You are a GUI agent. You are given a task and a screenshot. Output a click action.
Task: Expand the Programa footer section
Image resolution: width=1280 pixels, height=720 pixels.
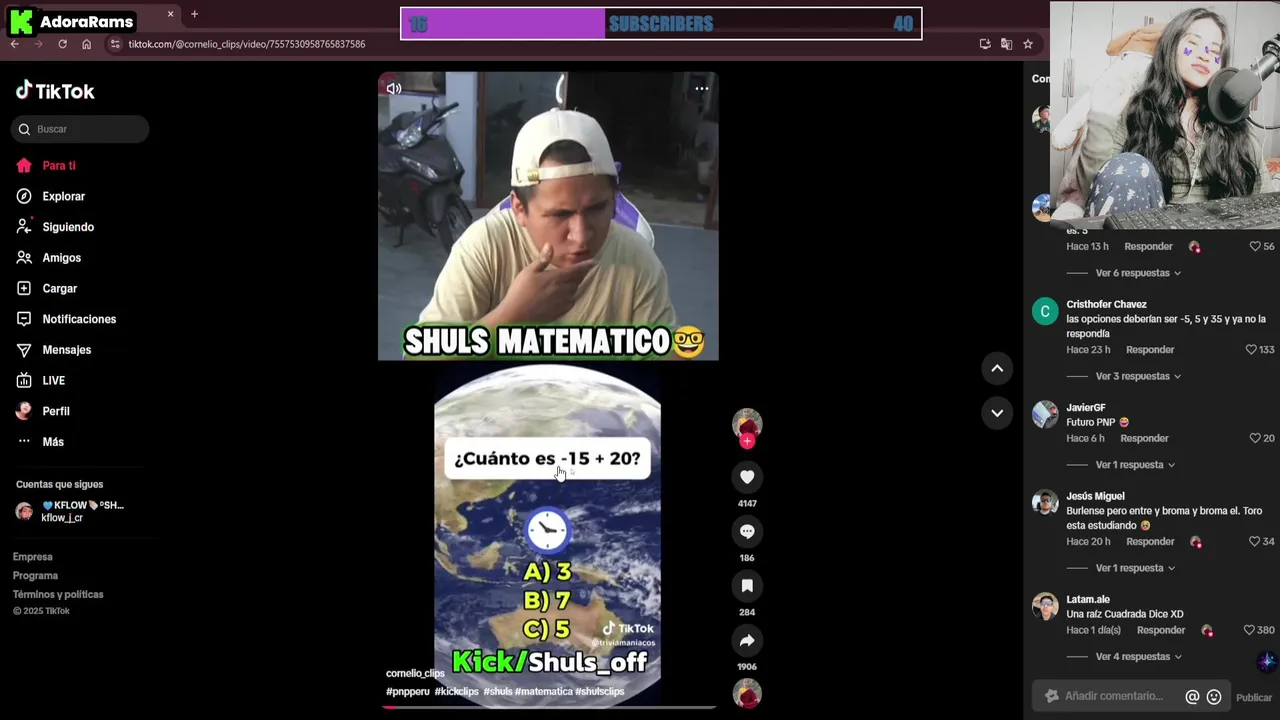35,576
